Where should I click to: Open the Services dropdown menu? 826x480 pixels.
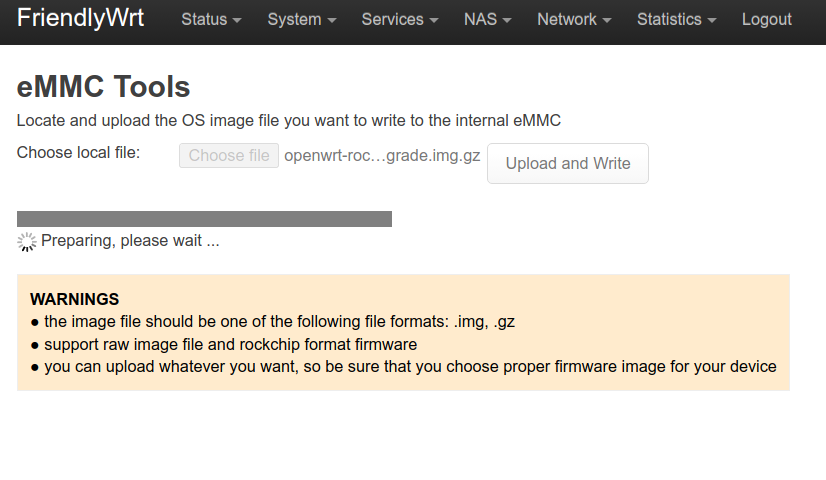(399, 20)
